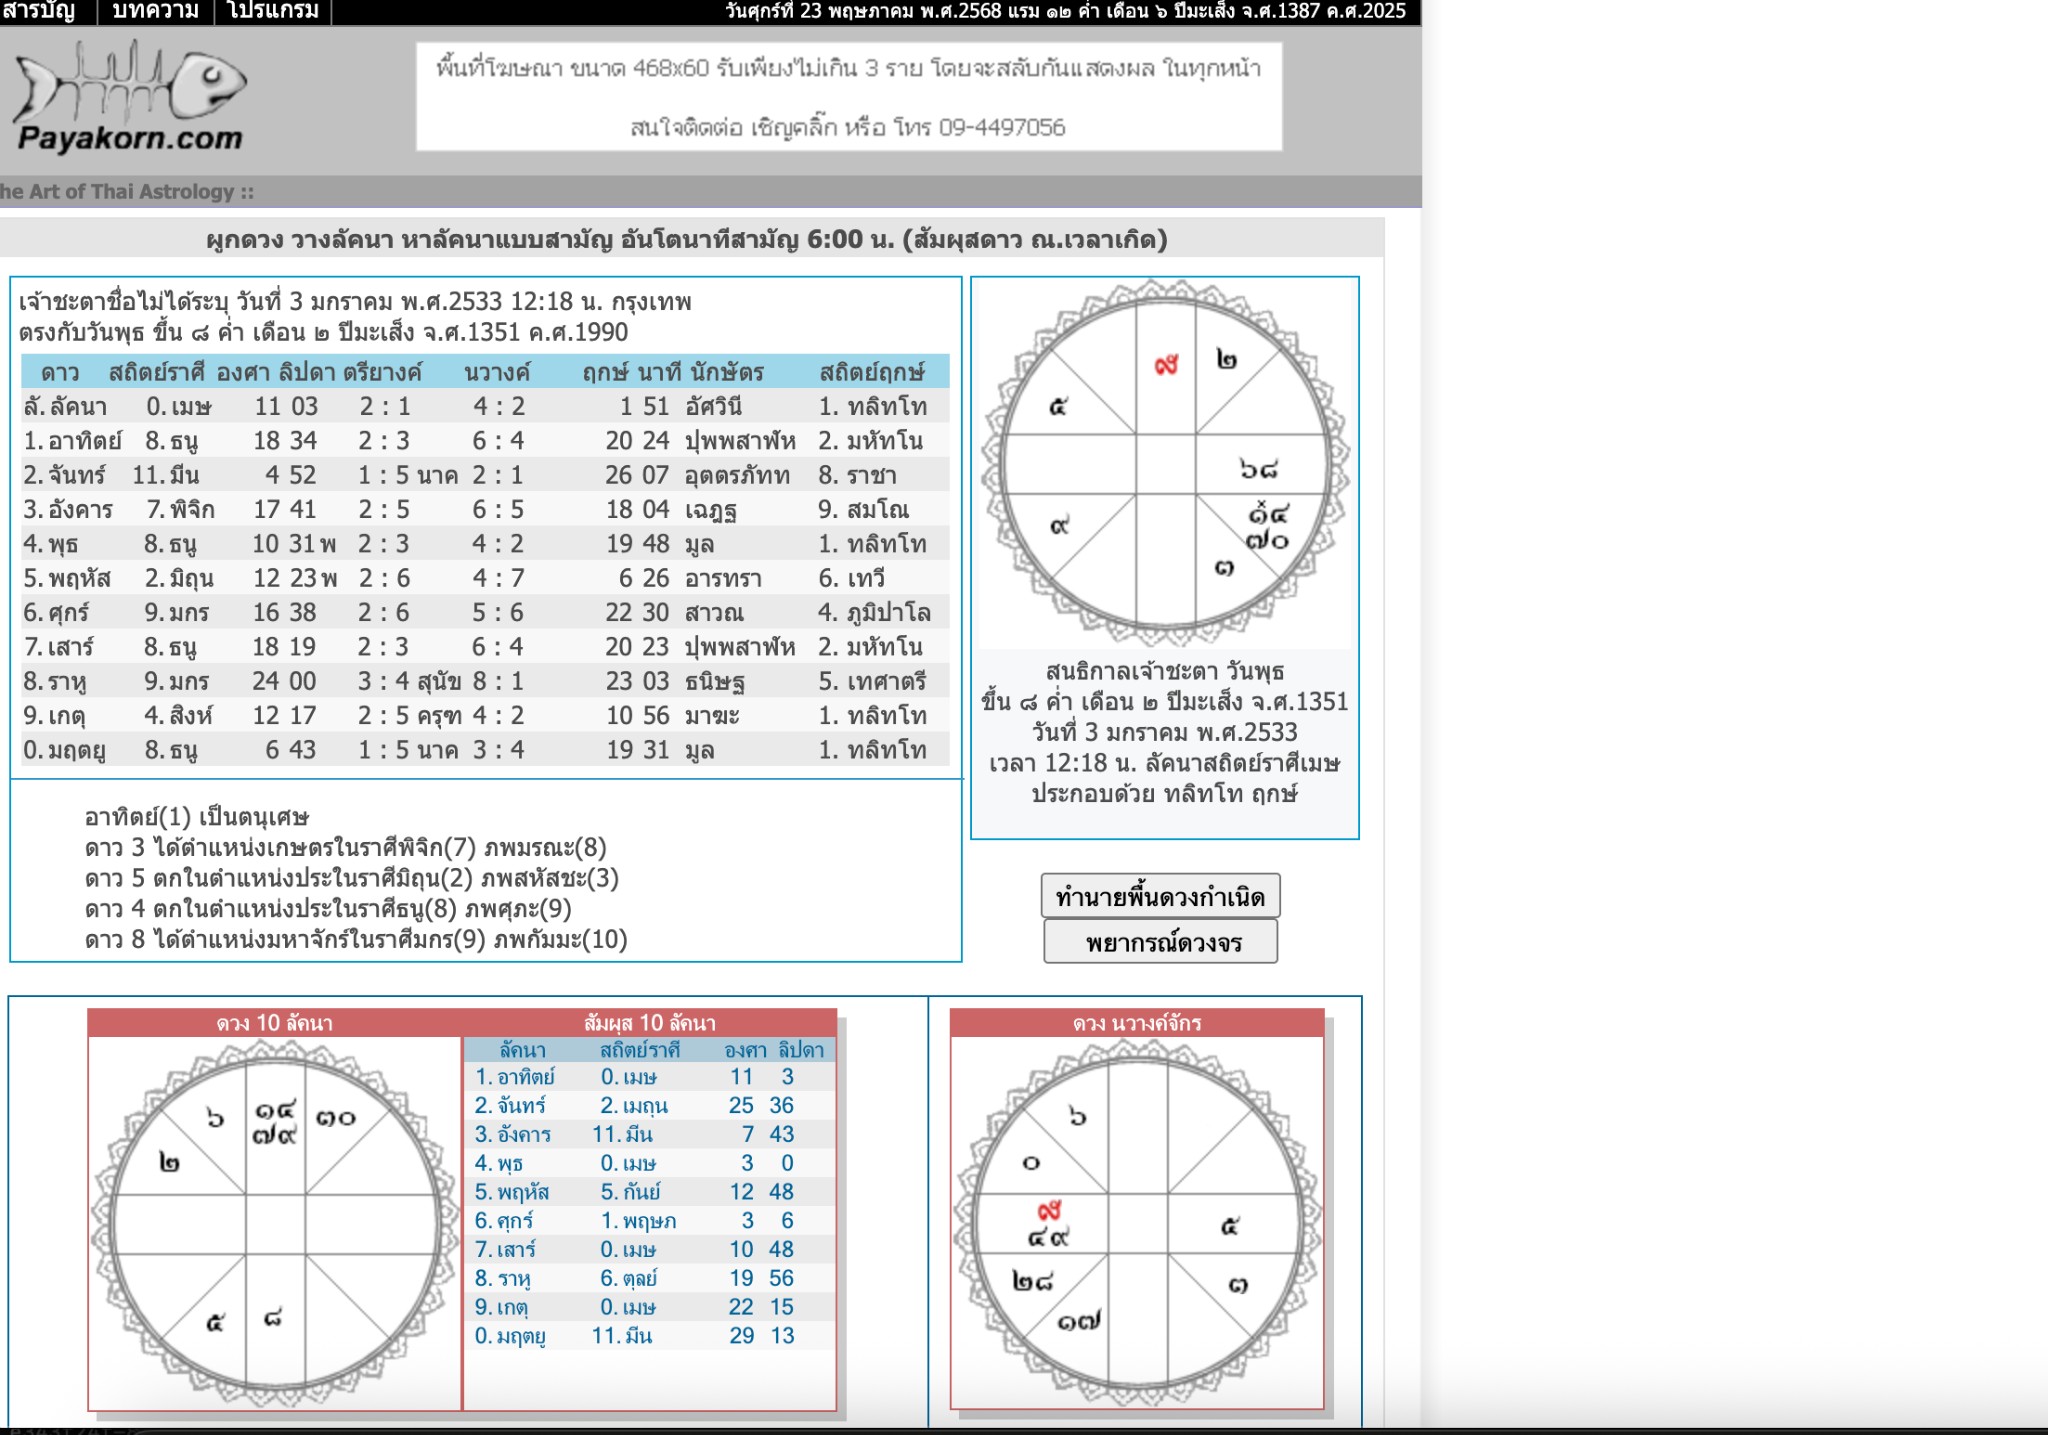This screenshot has height=1435, width=2048.
Task: Click the ล. ลัคนา row label
Action: 65,406
